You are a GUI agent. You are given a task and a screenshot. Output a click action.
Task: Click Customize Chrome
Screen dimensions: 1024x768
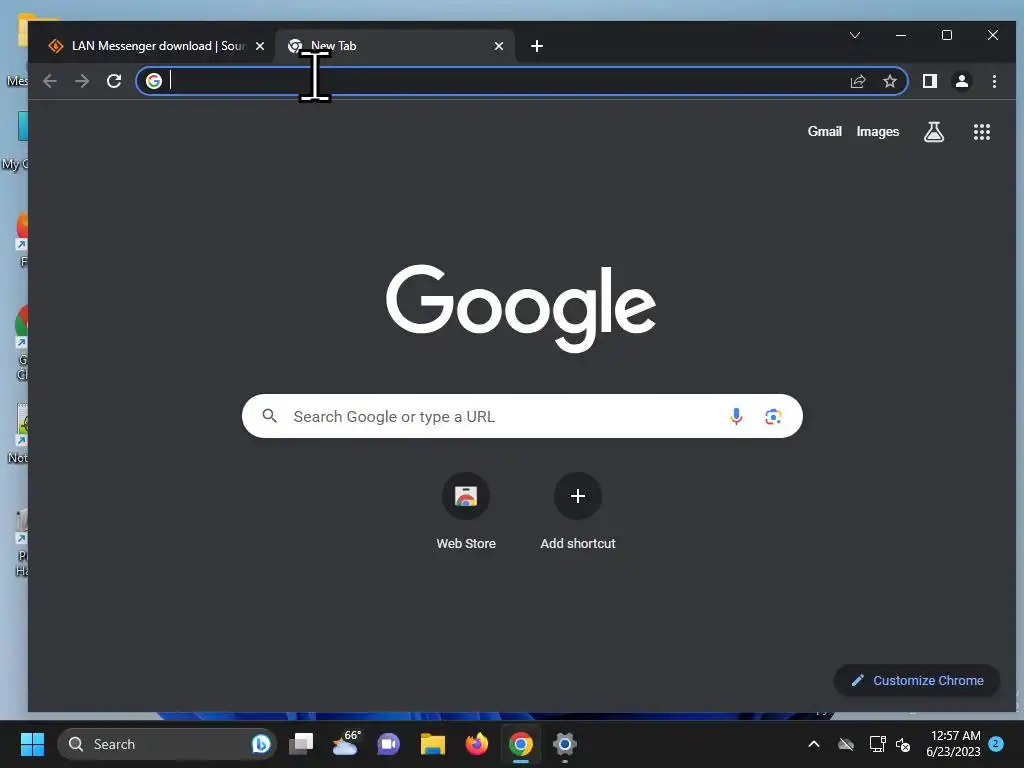pos(917,680)
